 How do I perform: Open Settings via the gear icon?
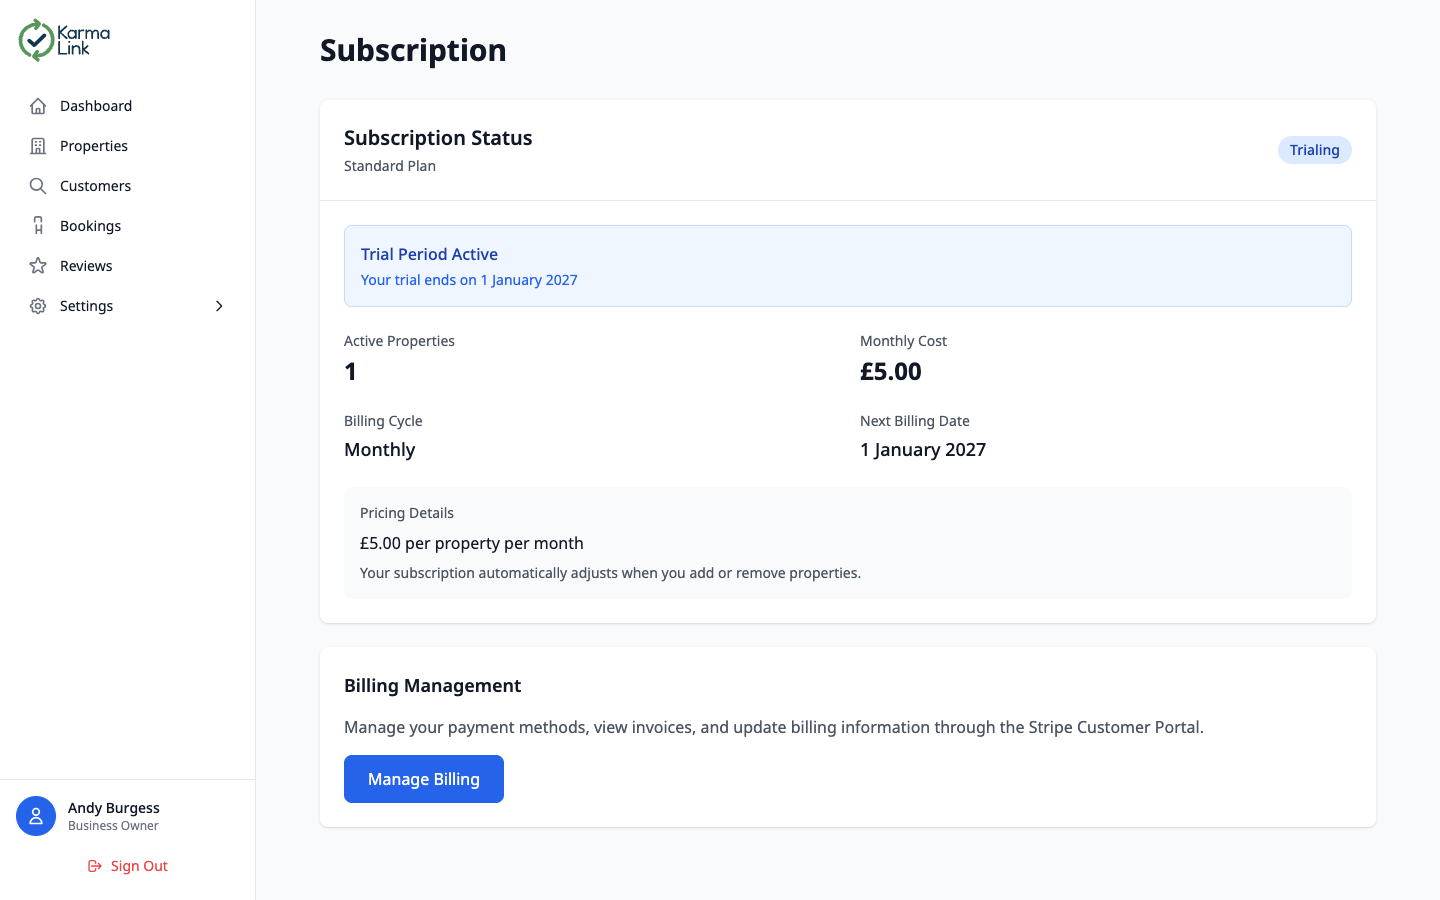37,305
